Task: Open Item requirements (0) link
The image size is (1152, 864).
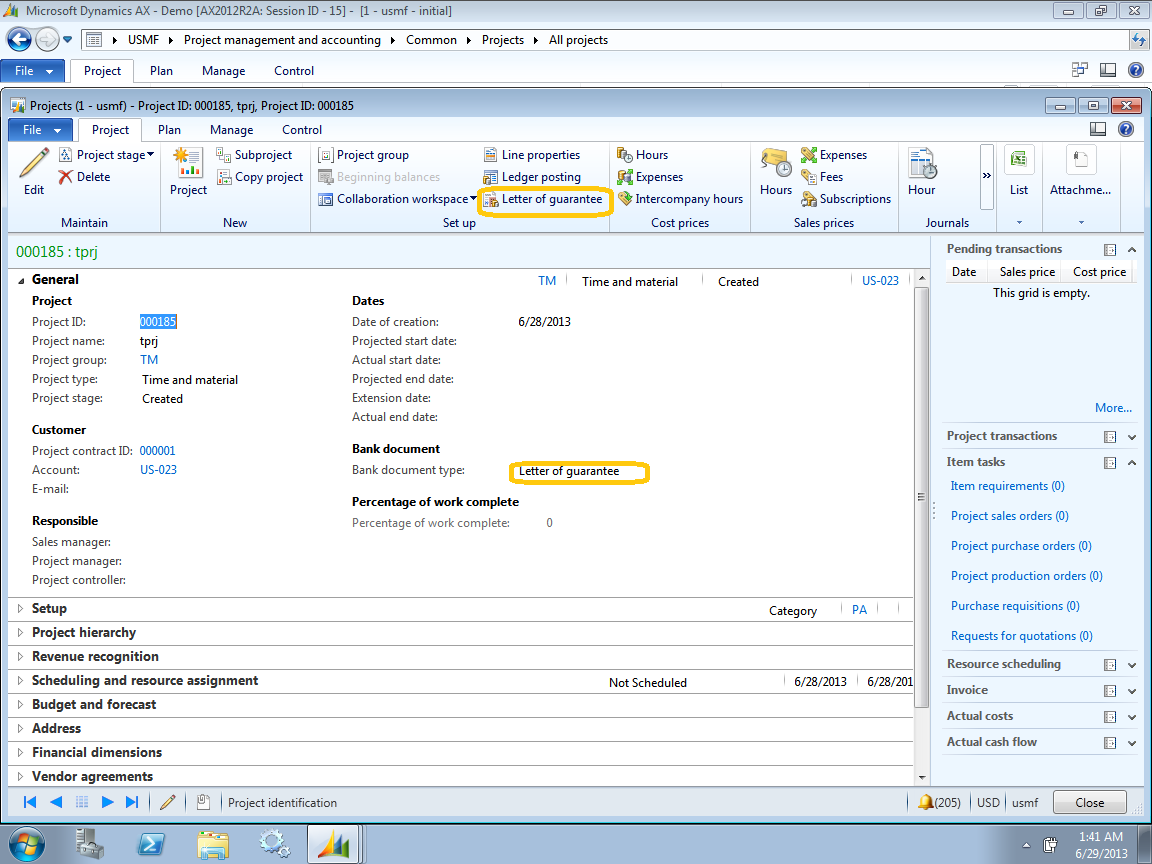Action: point(1007,486)
